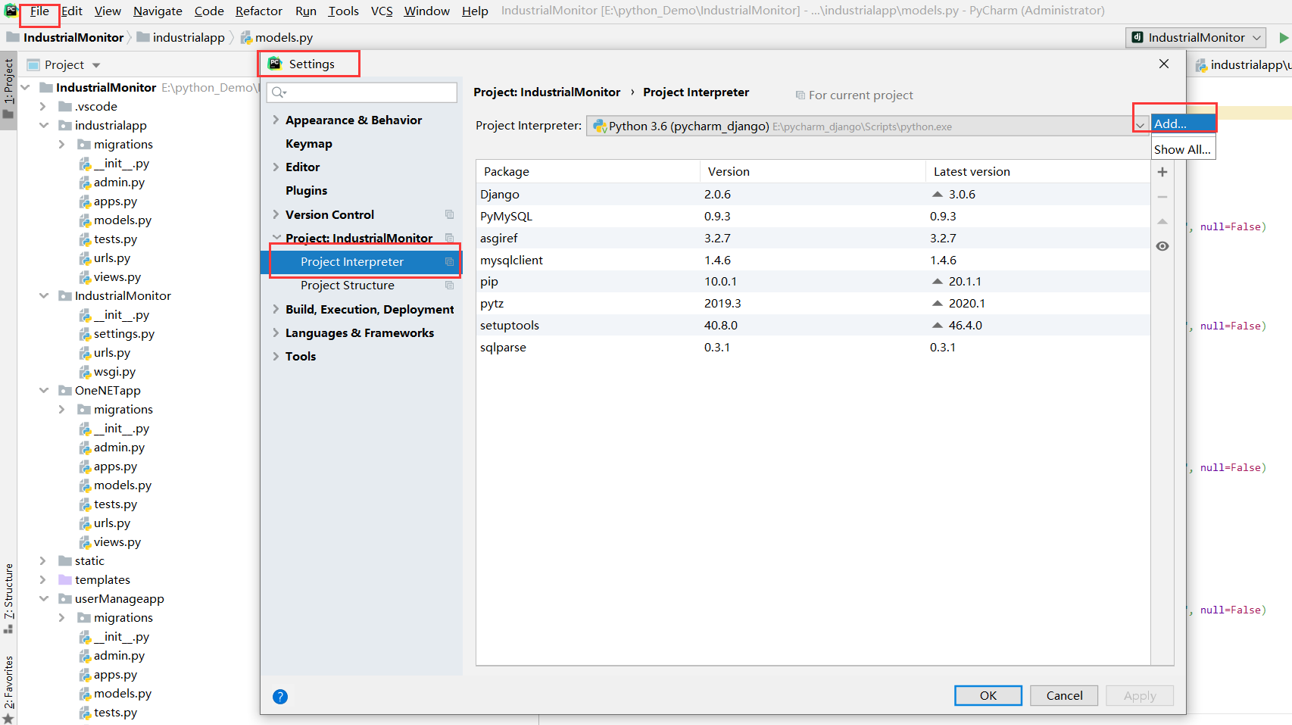This screenshot has height=725, width=1292.
Task: Open the run configuration IndustrialMonitor dropdown
Action: coord(1196,37)
